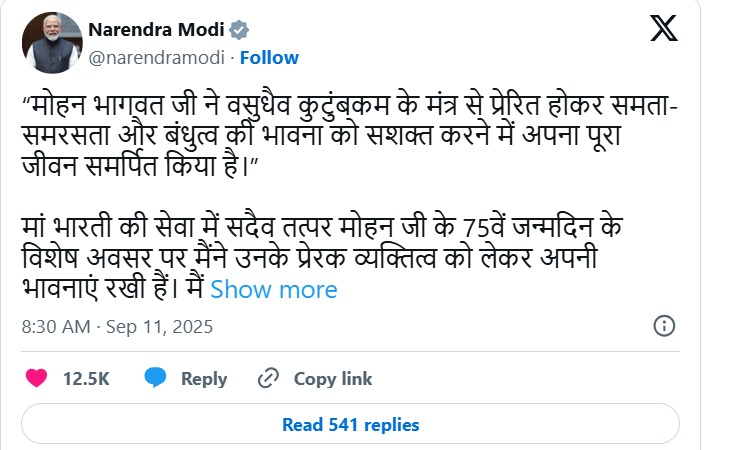
Task: Like the post with the heart icon
Action: (36, 378)
